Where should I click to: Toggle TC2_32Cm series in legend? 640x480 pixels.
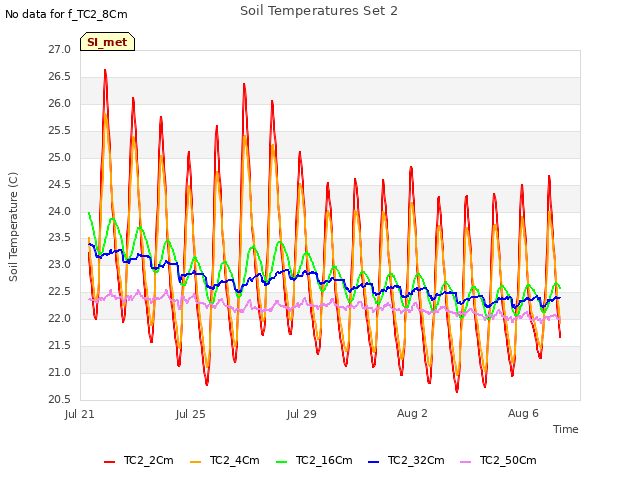[x=406, y=460]
